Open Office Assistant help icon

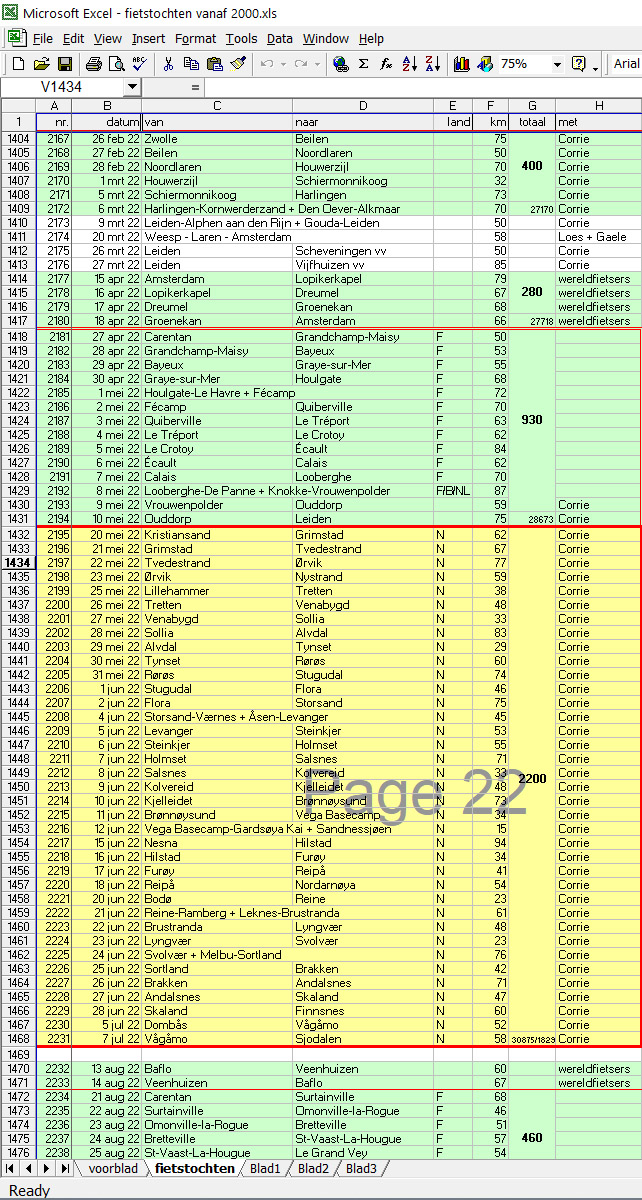578,64
